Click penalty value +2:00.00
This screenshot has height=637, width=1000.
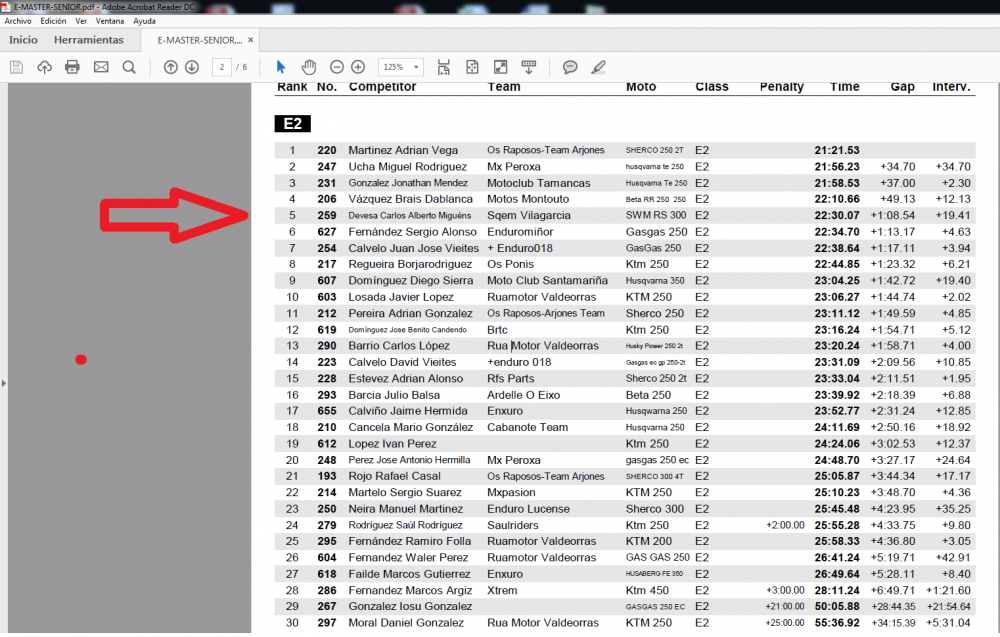click(x=785, y=525)
